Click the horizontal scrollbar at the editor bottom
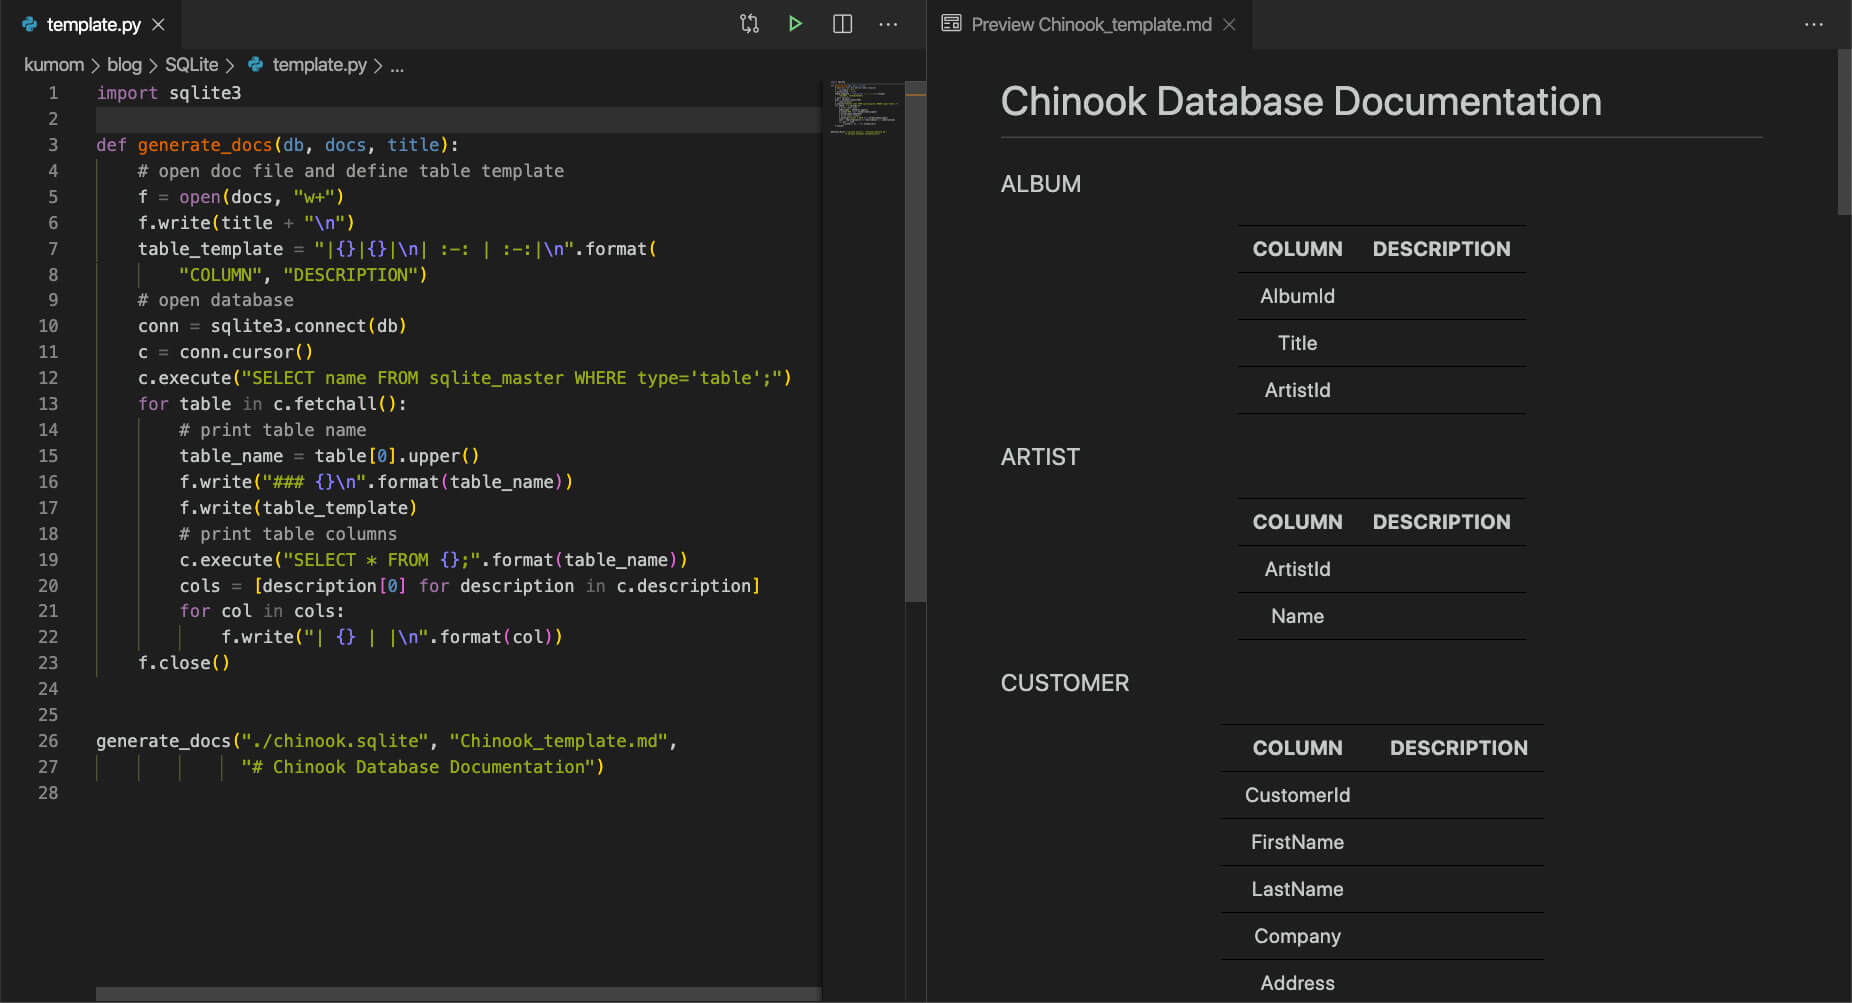Screen dimensions: 1852x1003 click(458, 994)
